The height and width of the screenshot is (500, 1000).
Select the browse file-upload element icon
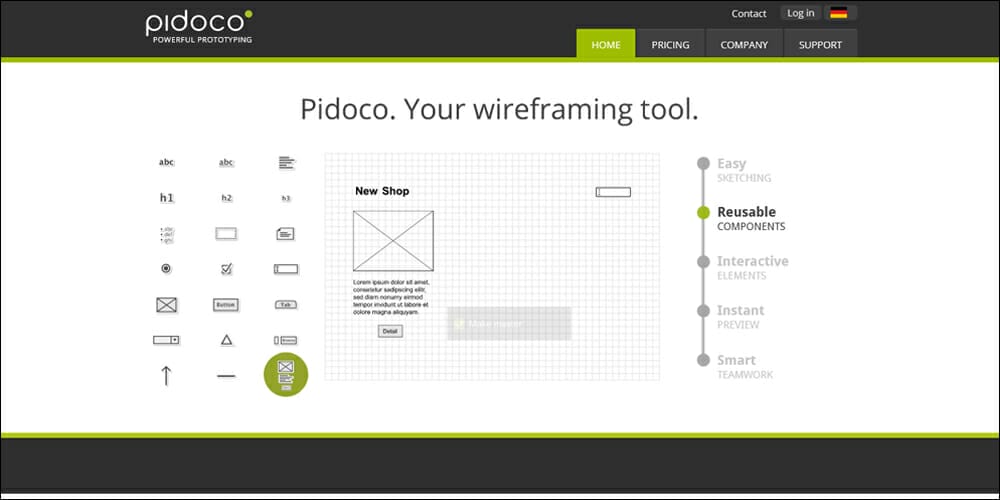pyautogui.click(x=286, y=340)
